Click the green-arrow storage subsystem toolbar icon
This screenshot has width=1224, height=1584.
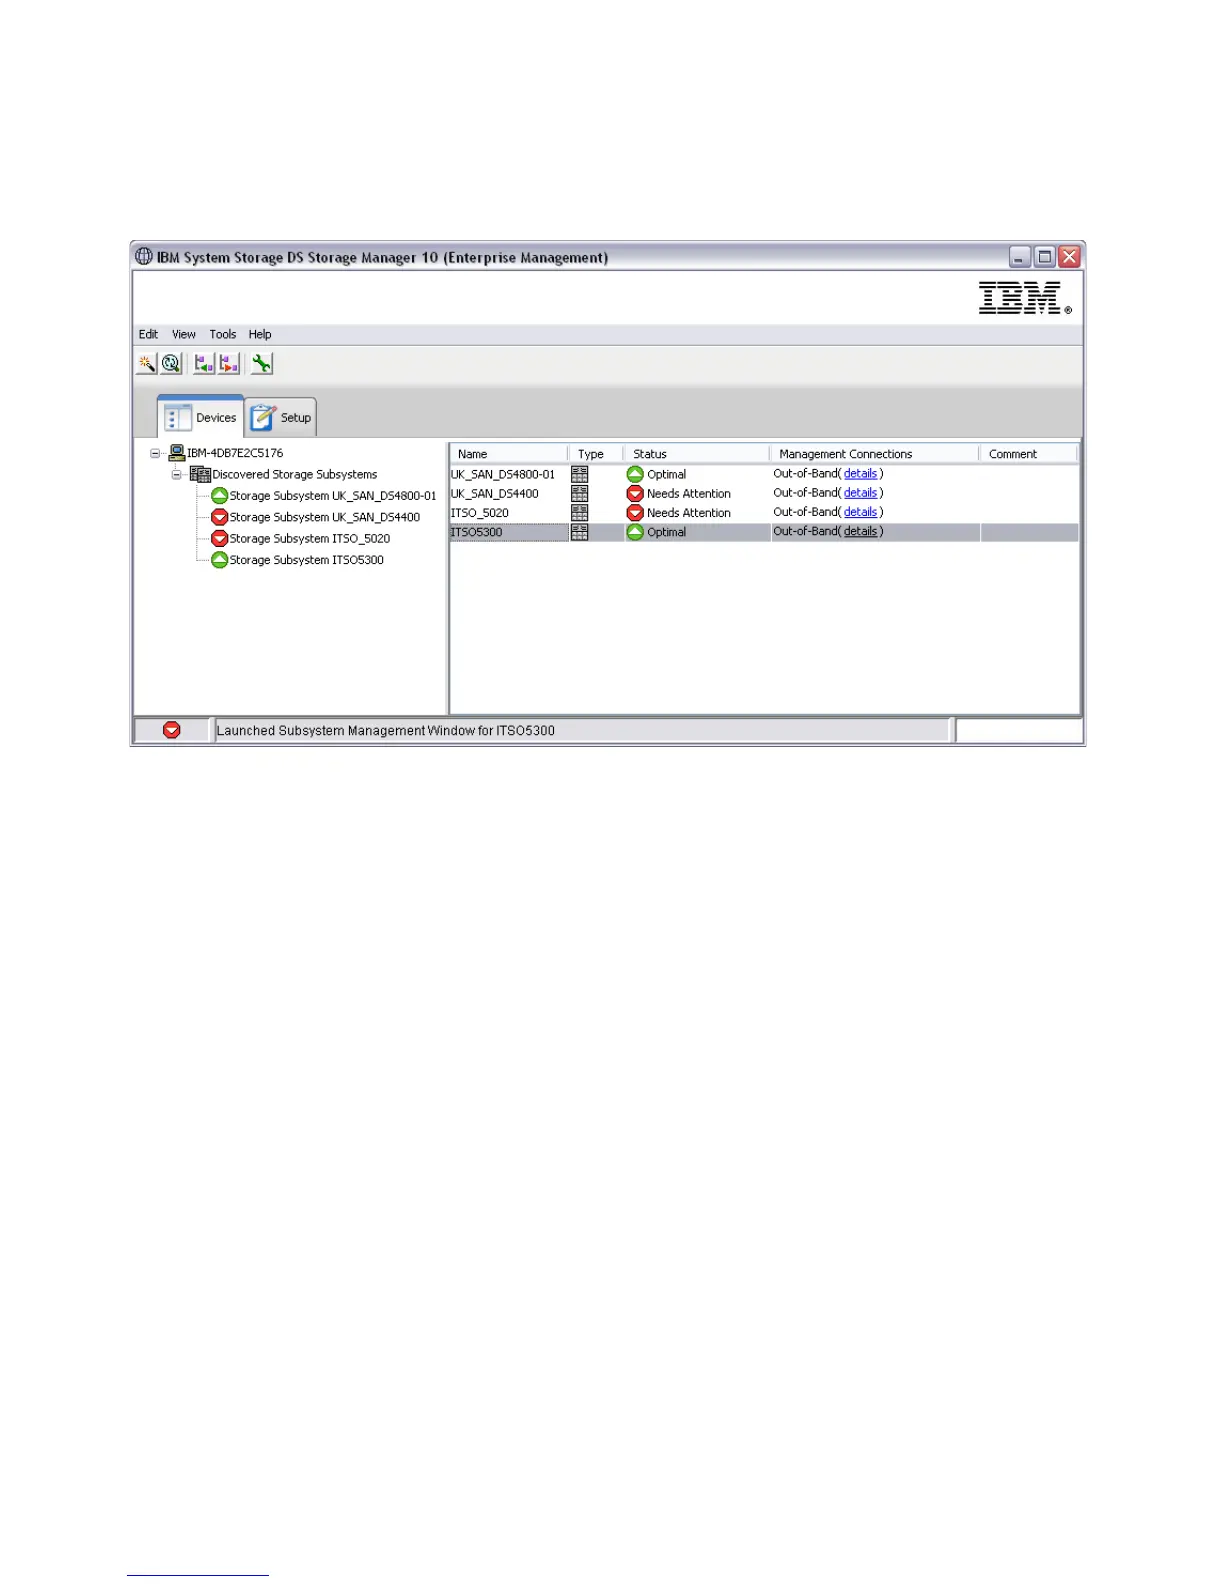point(204,364)
